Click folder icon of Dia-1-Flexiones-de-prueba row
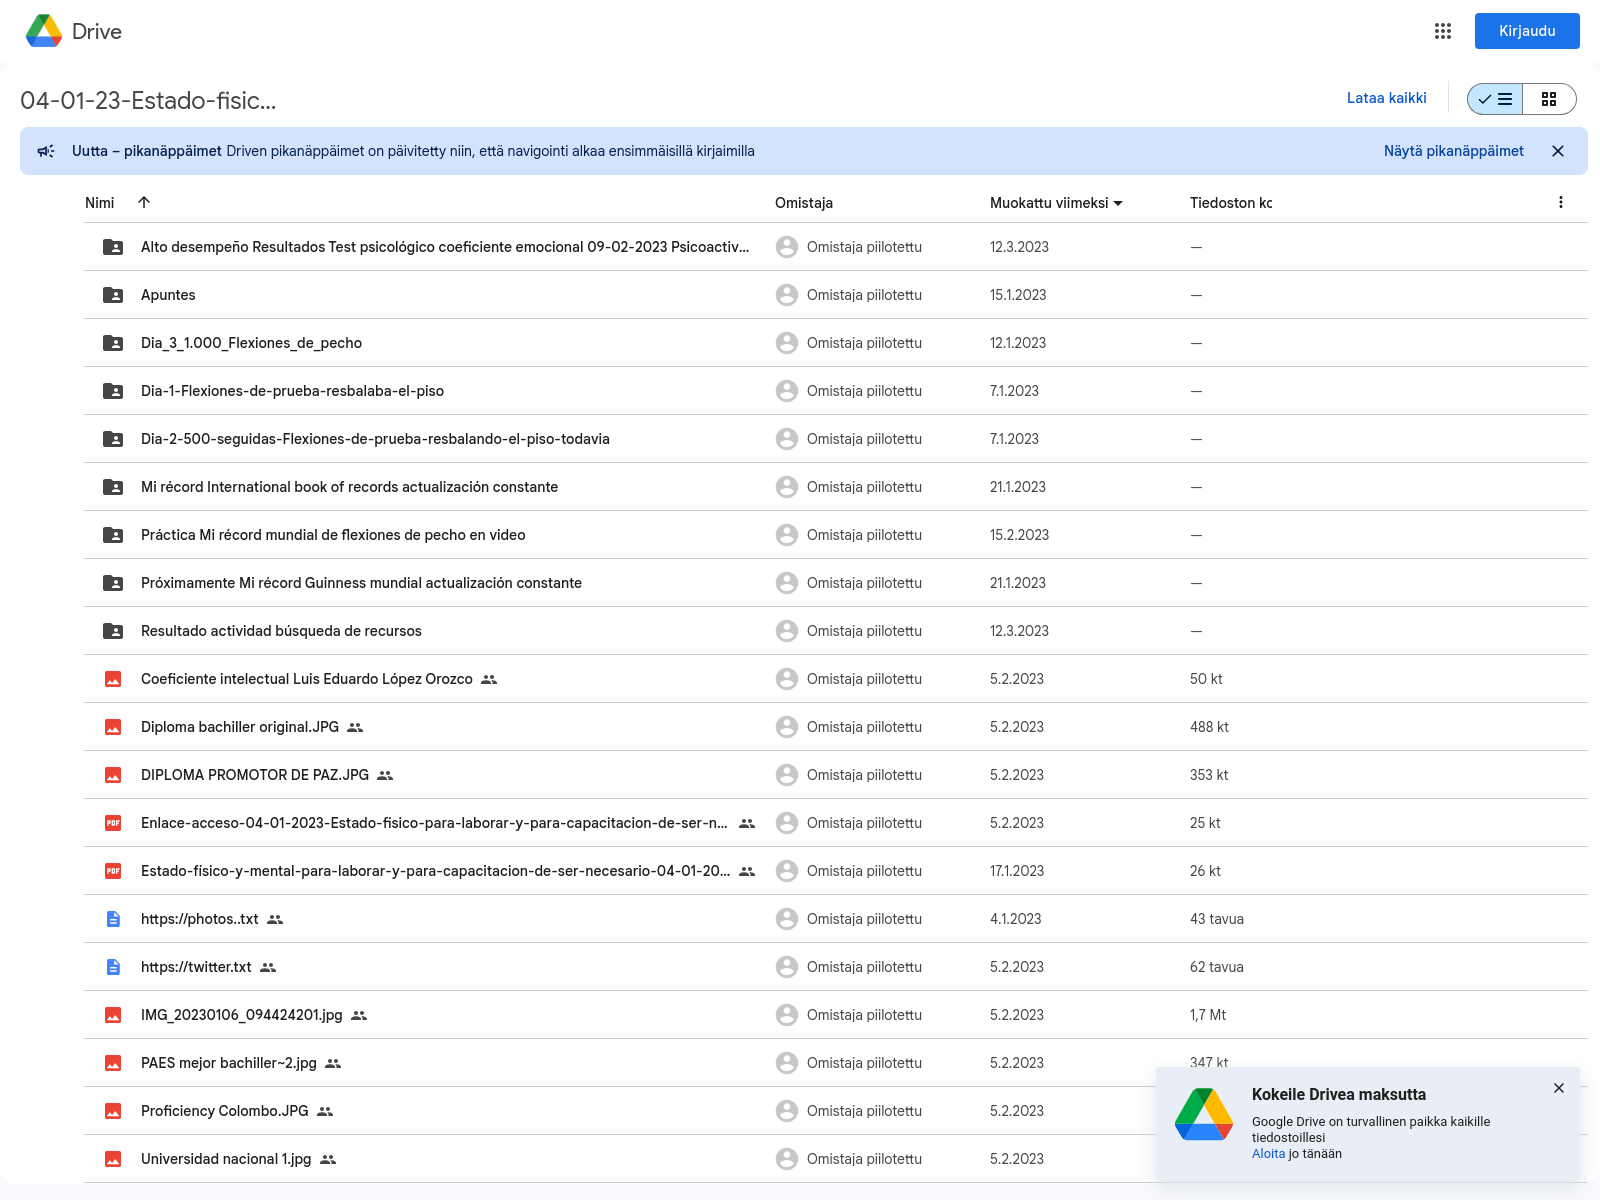 pyautogui.click(x=113, y=391)
